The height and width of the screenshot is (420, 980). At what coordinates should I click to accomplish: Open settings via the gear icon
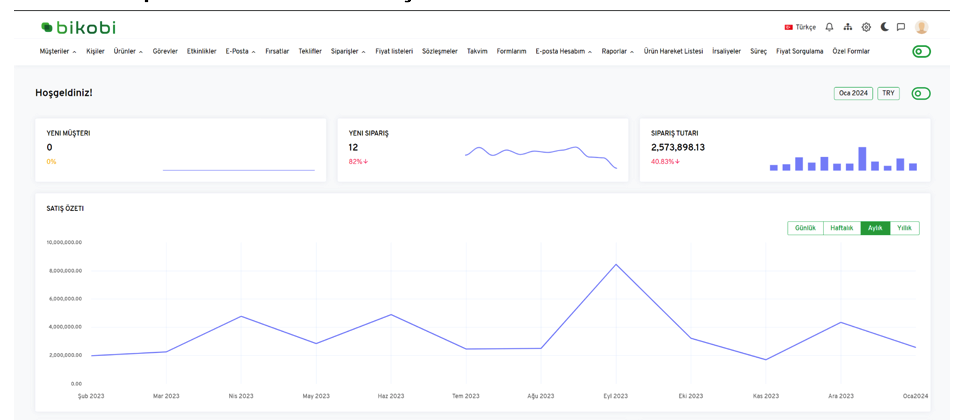(866, 27)
